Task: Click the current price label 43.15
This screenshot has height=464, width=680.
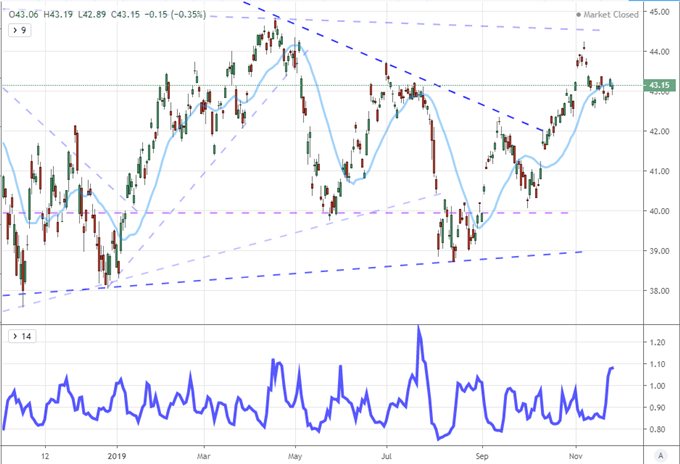Action: [x=660, y=85]
